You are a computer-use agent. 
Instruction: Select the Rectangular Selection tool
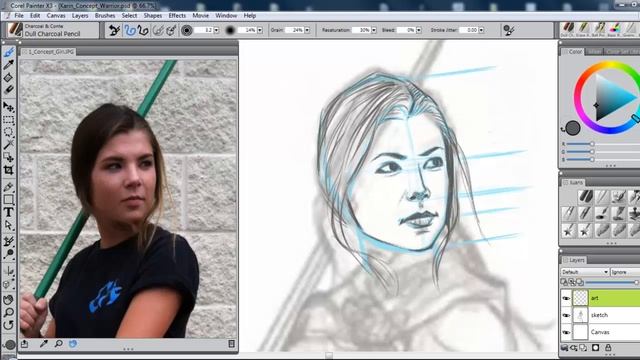[x=9, y=120]
